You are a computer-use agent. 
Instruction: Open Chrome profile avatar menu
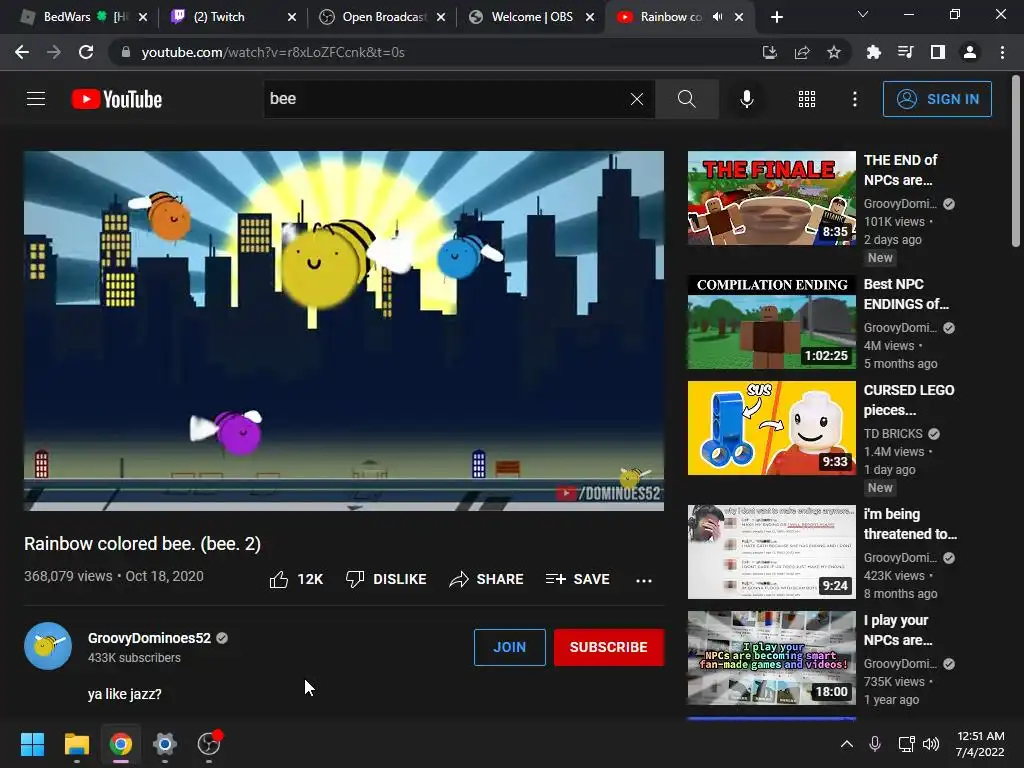970,52
